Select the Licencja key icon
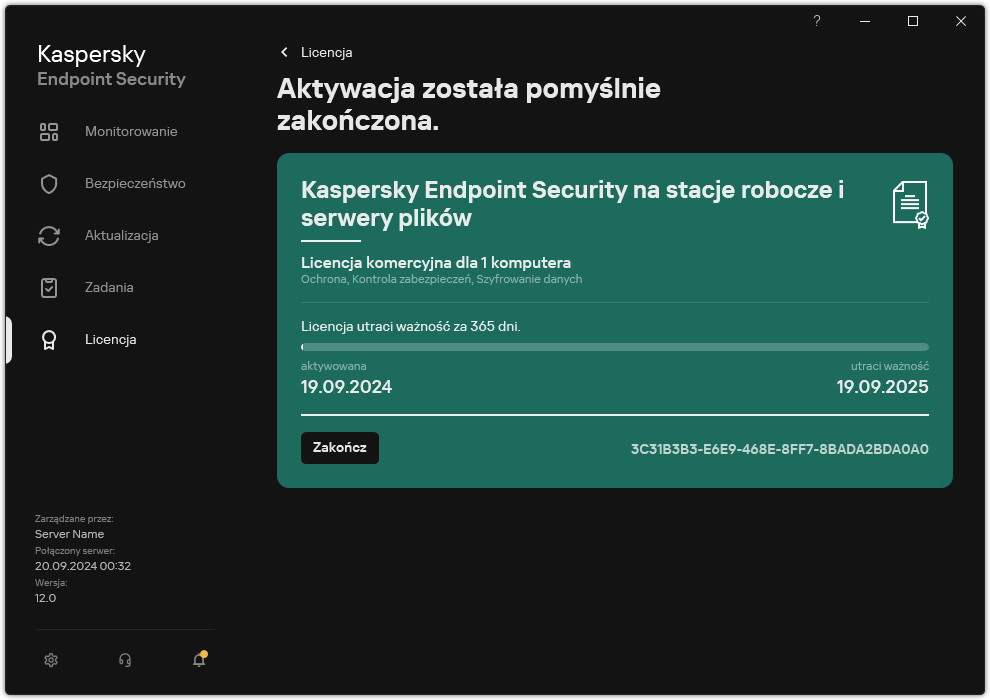Image resolution: width=990 pixels, height=700 pixels. pos(49,339)
